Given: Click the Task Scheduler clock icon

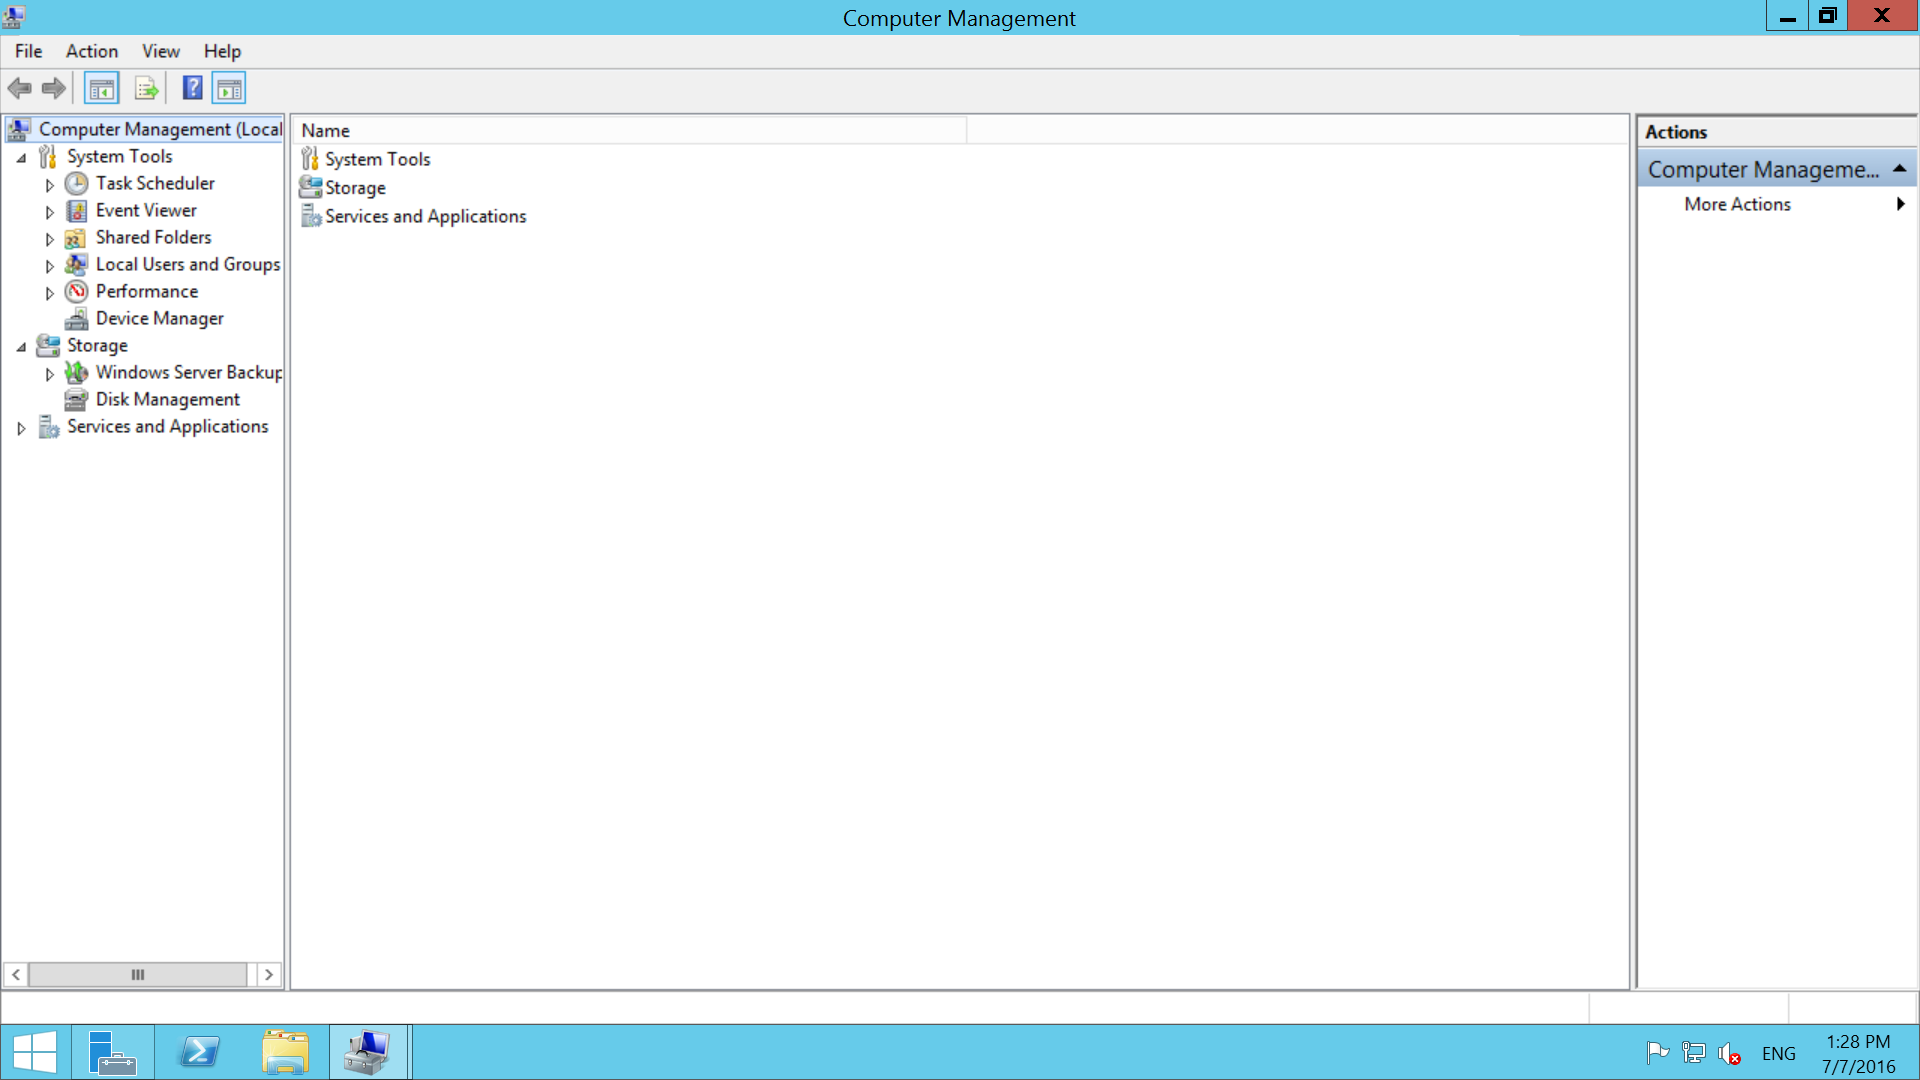Looking at the screenshot, I should (77, 183).
